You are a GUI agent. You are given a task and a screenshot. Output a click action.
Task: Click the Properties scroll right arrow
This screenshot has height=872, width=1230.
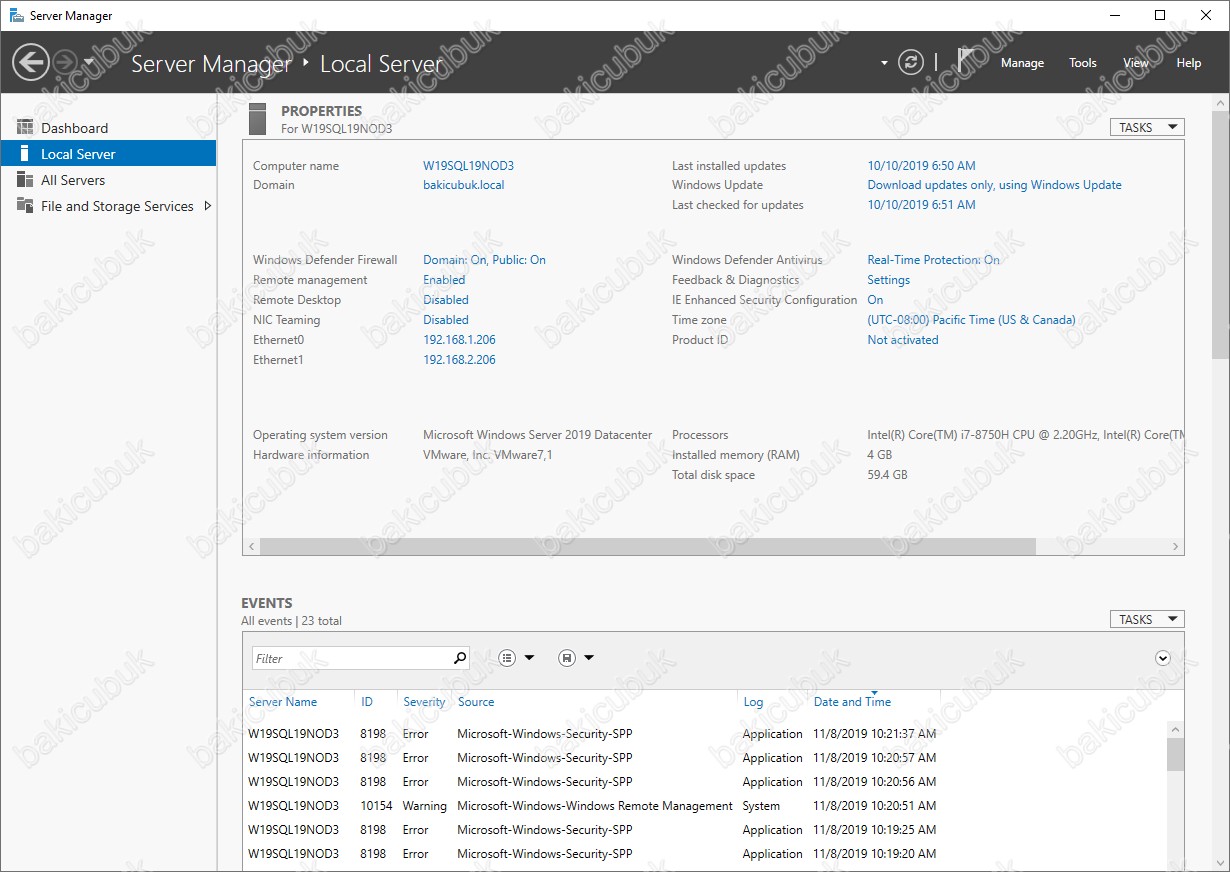[x=1176, y=546]
